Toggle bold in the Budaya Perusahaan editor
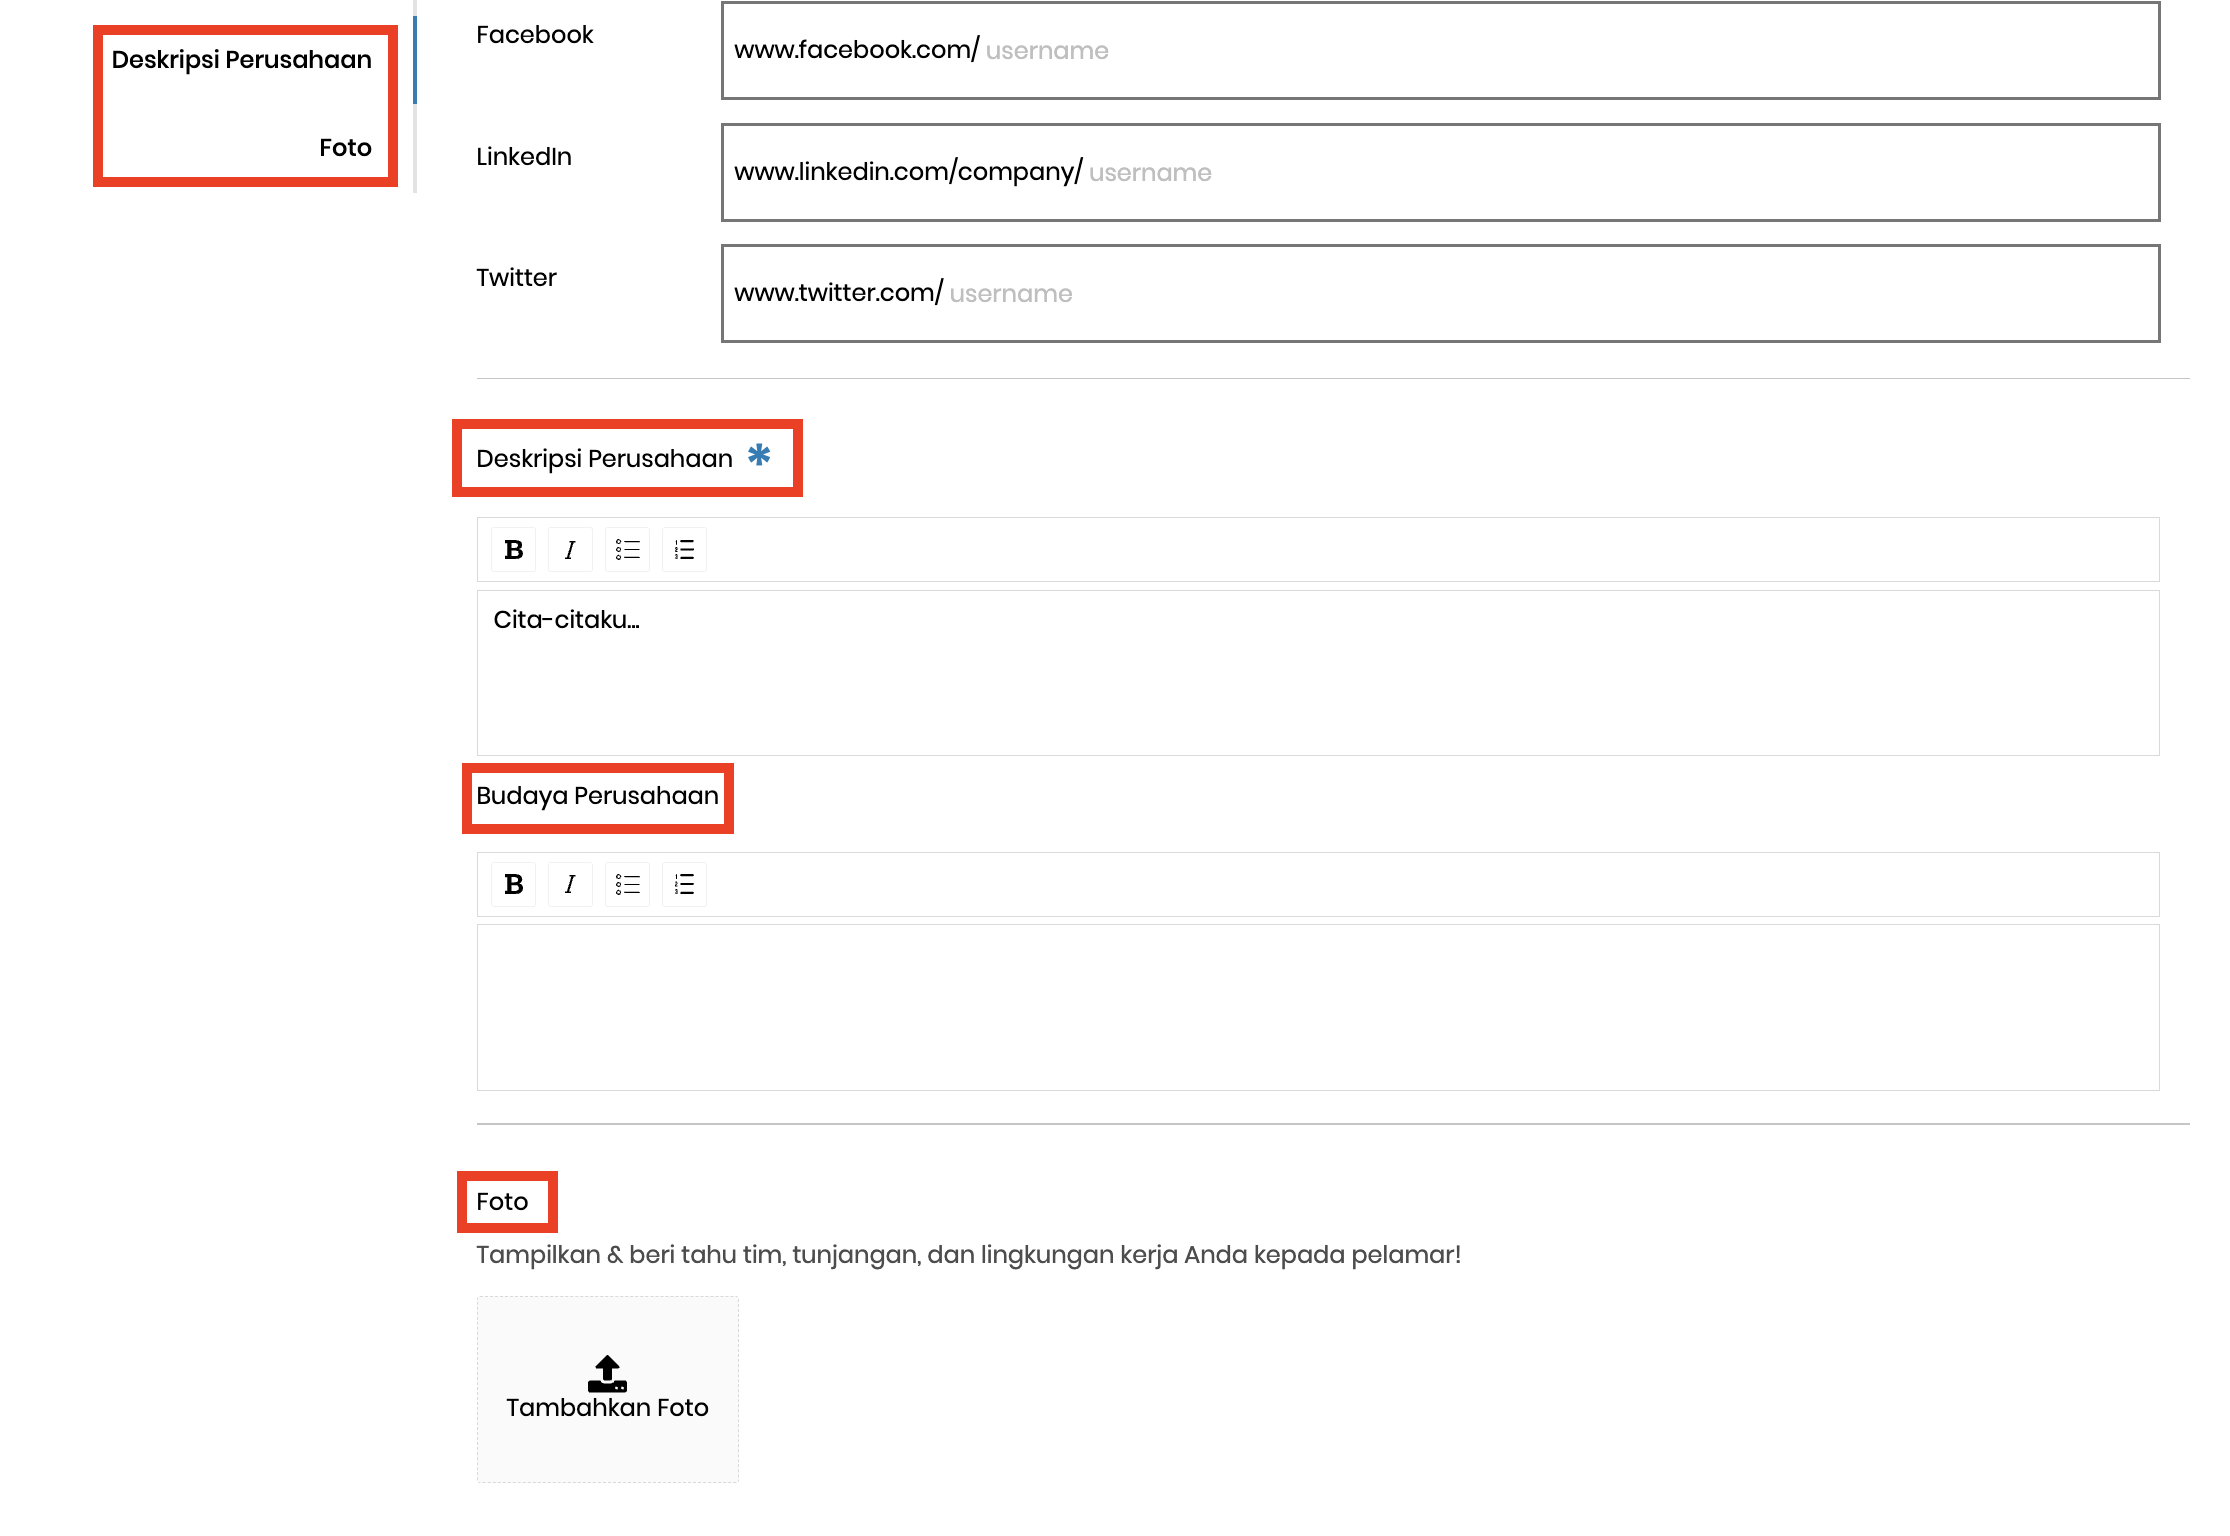The image size is (2230, 1536). pos(513,884)
